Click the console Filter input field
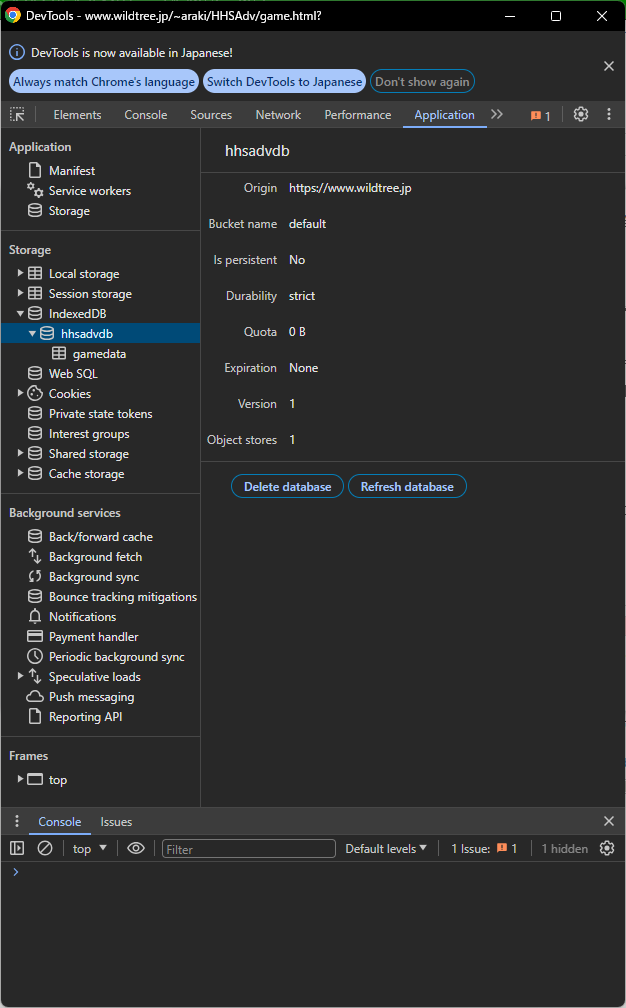626x1008 pixels. point(248,849)
